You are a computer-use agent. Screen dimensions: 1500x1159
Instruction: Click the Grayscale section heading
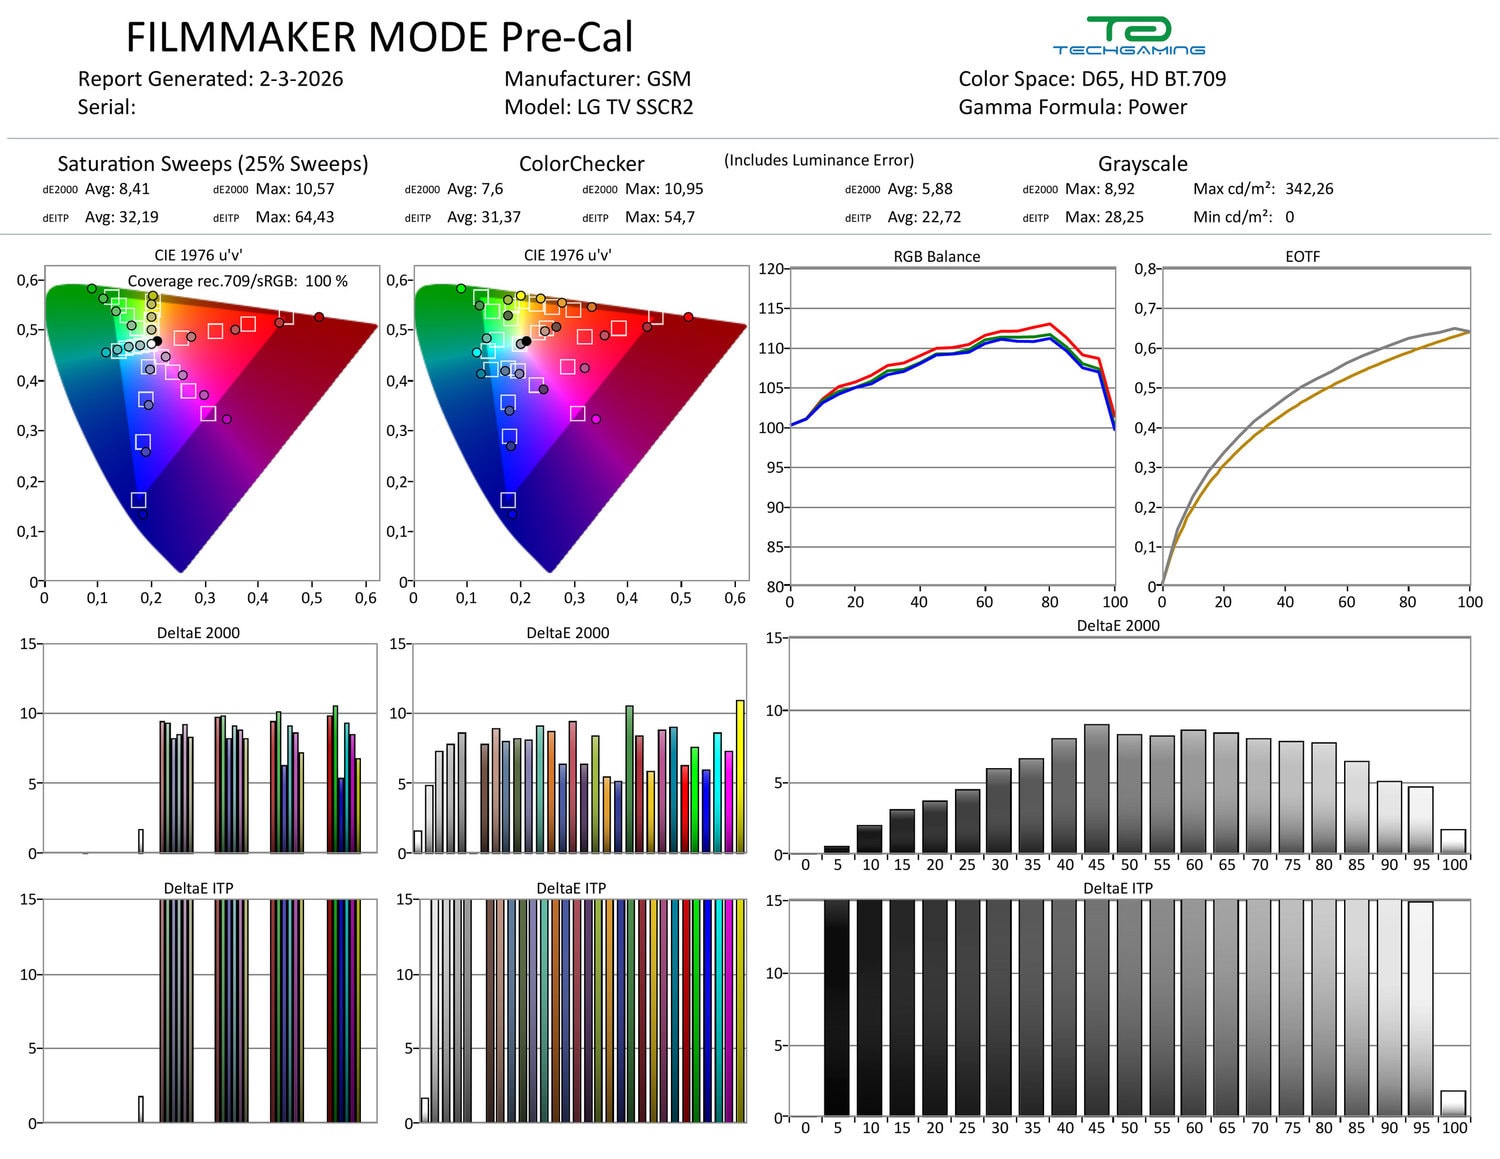(1142, 164)
